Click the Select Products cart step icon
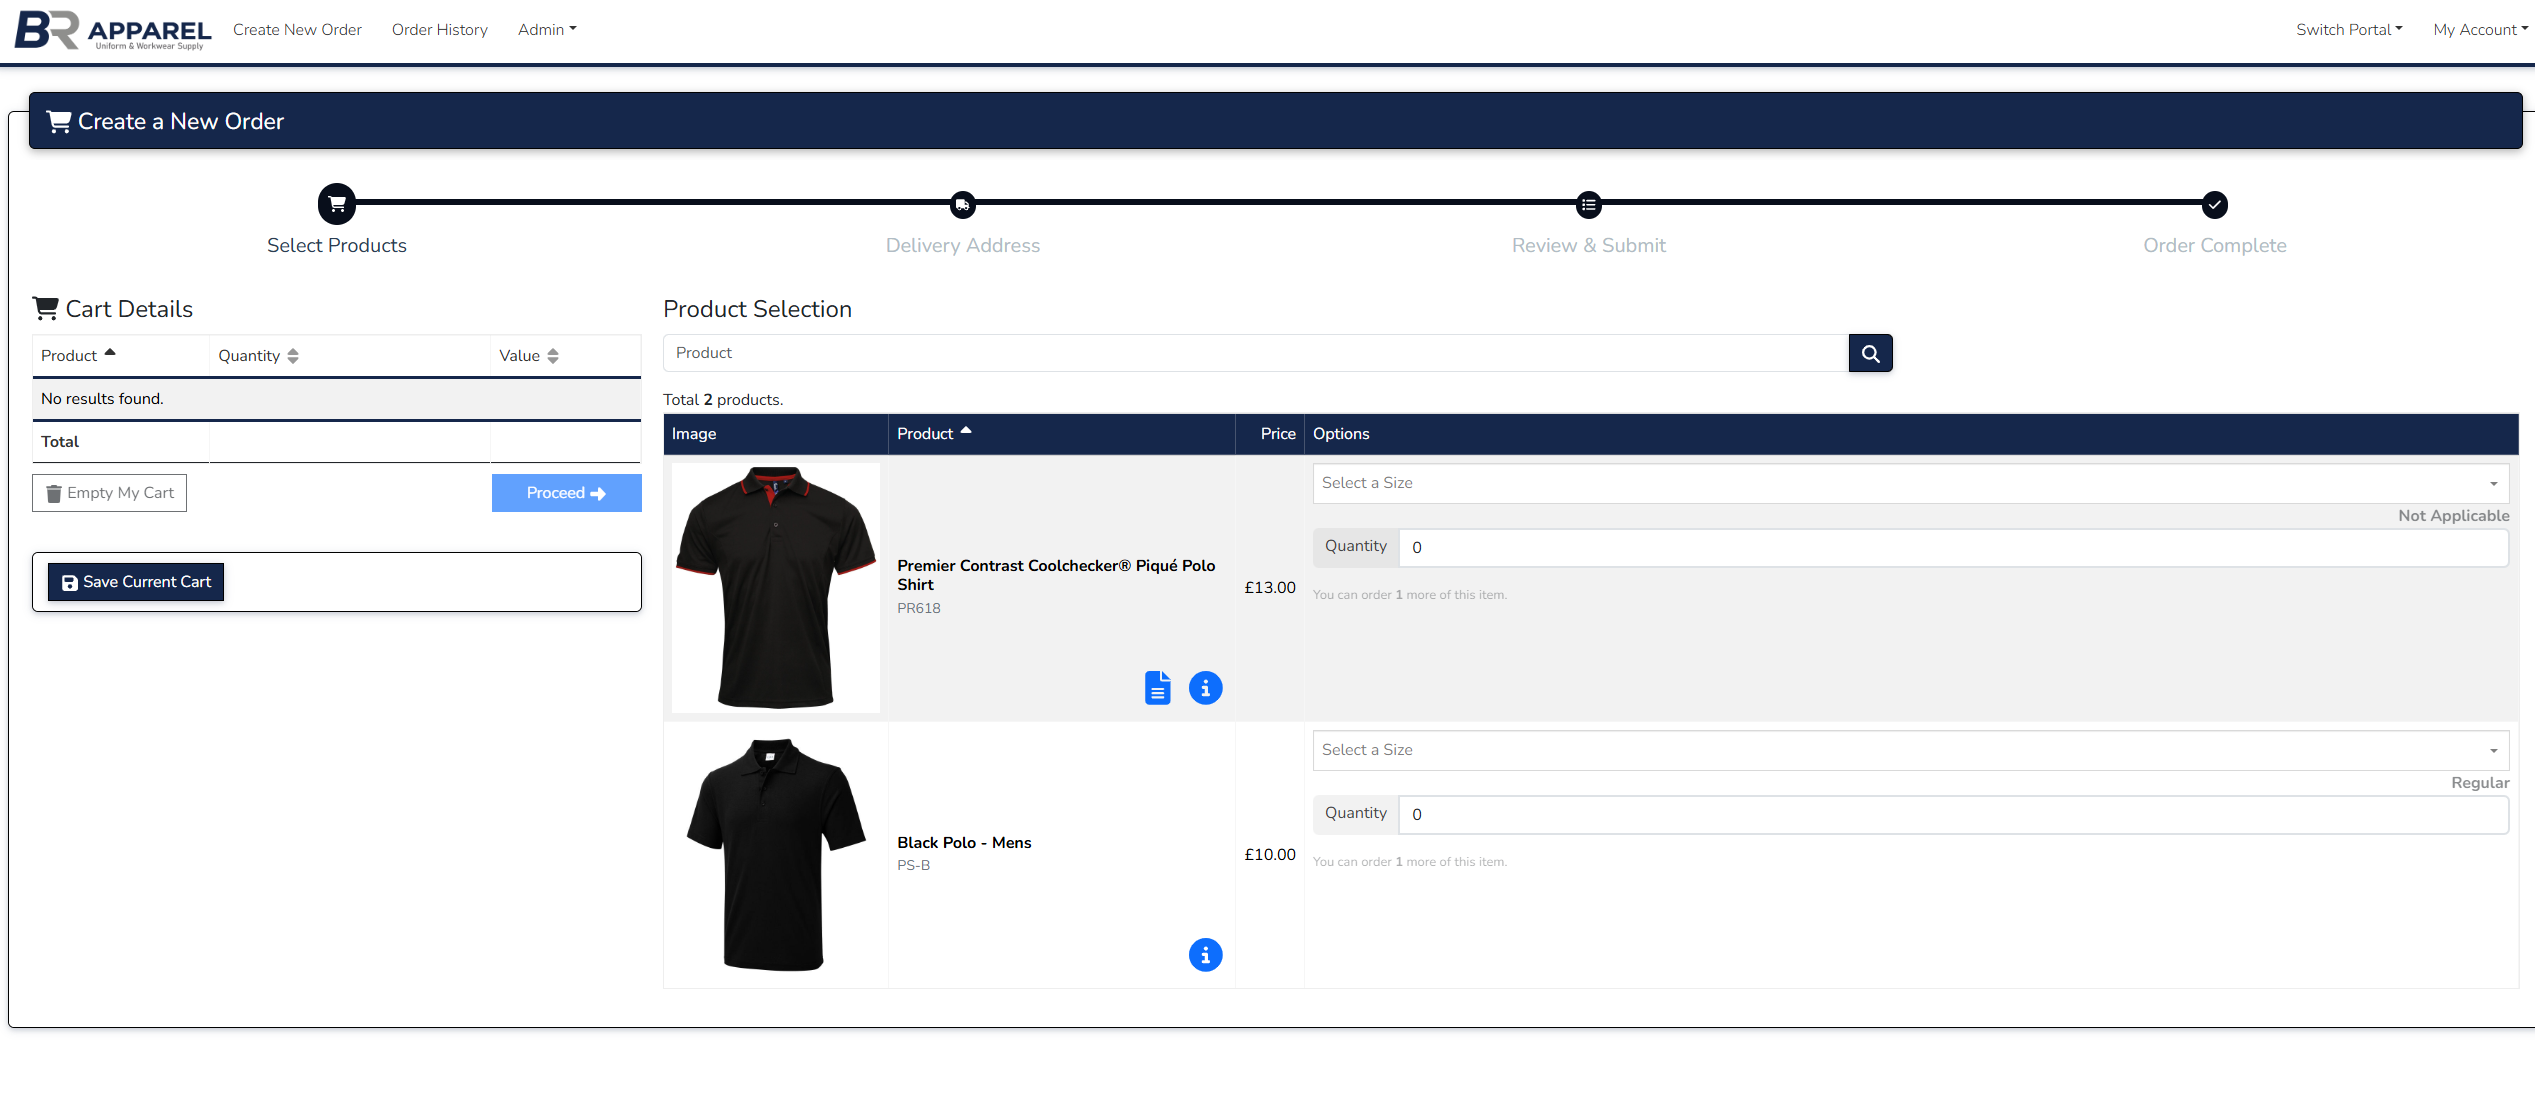 (337, 204)
